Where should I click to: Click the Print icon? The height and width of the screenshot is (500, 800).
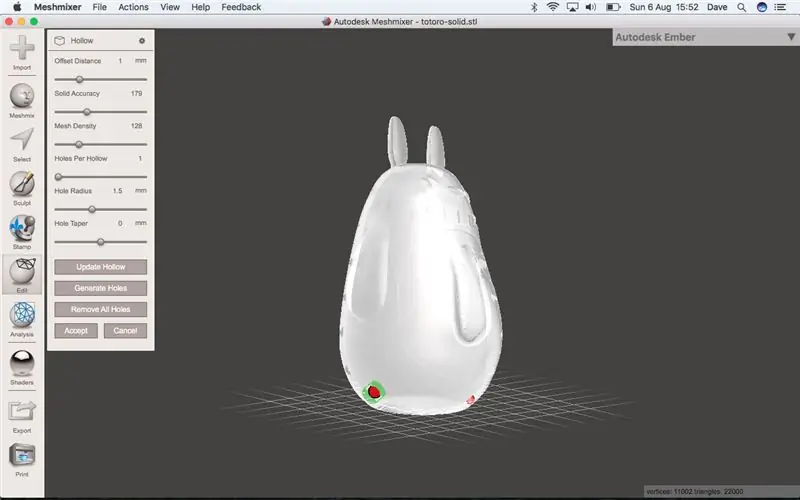pyautogui.click(x=22, y=460)
